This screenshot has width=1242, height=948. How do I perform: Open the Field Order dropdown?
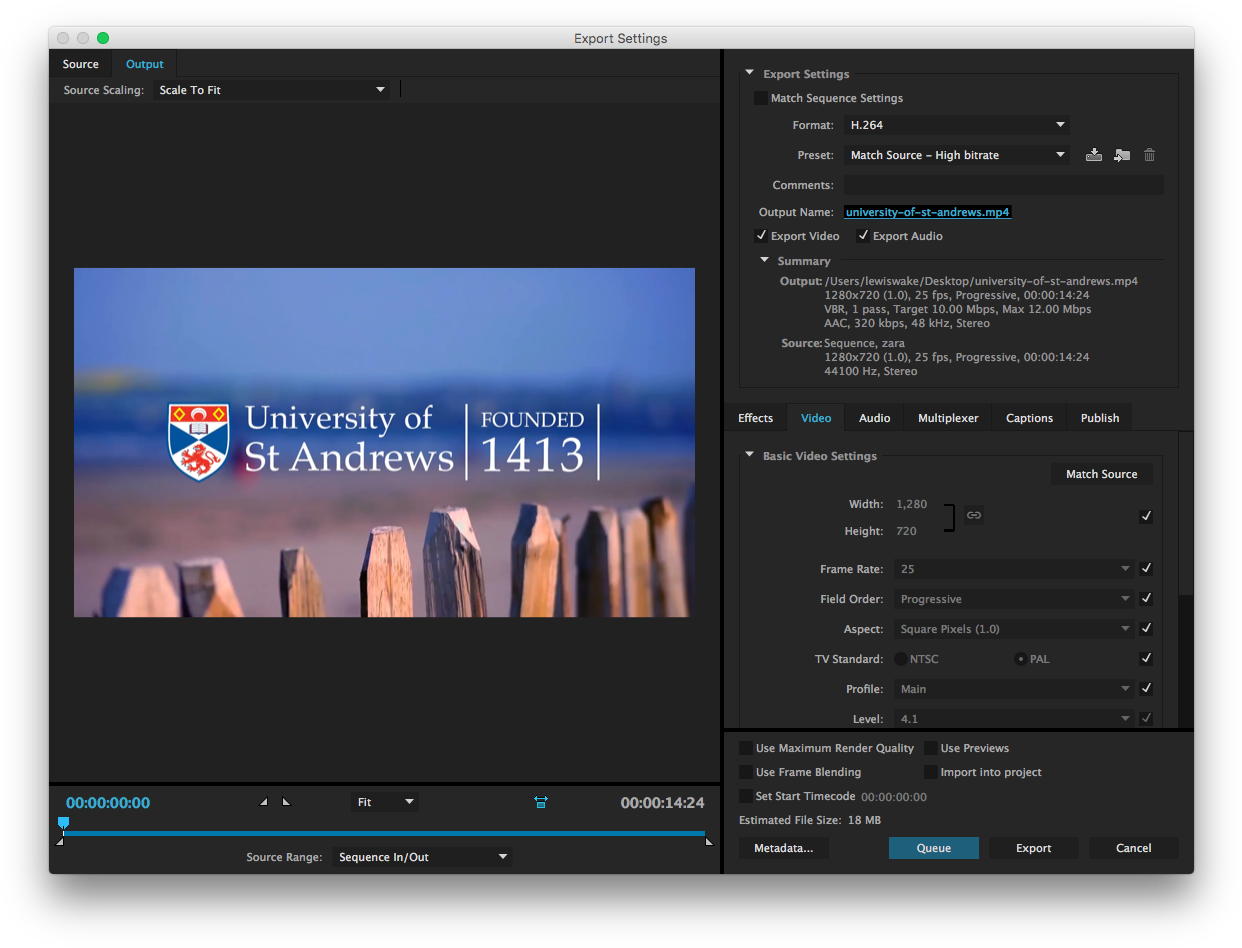point(1014,598)
